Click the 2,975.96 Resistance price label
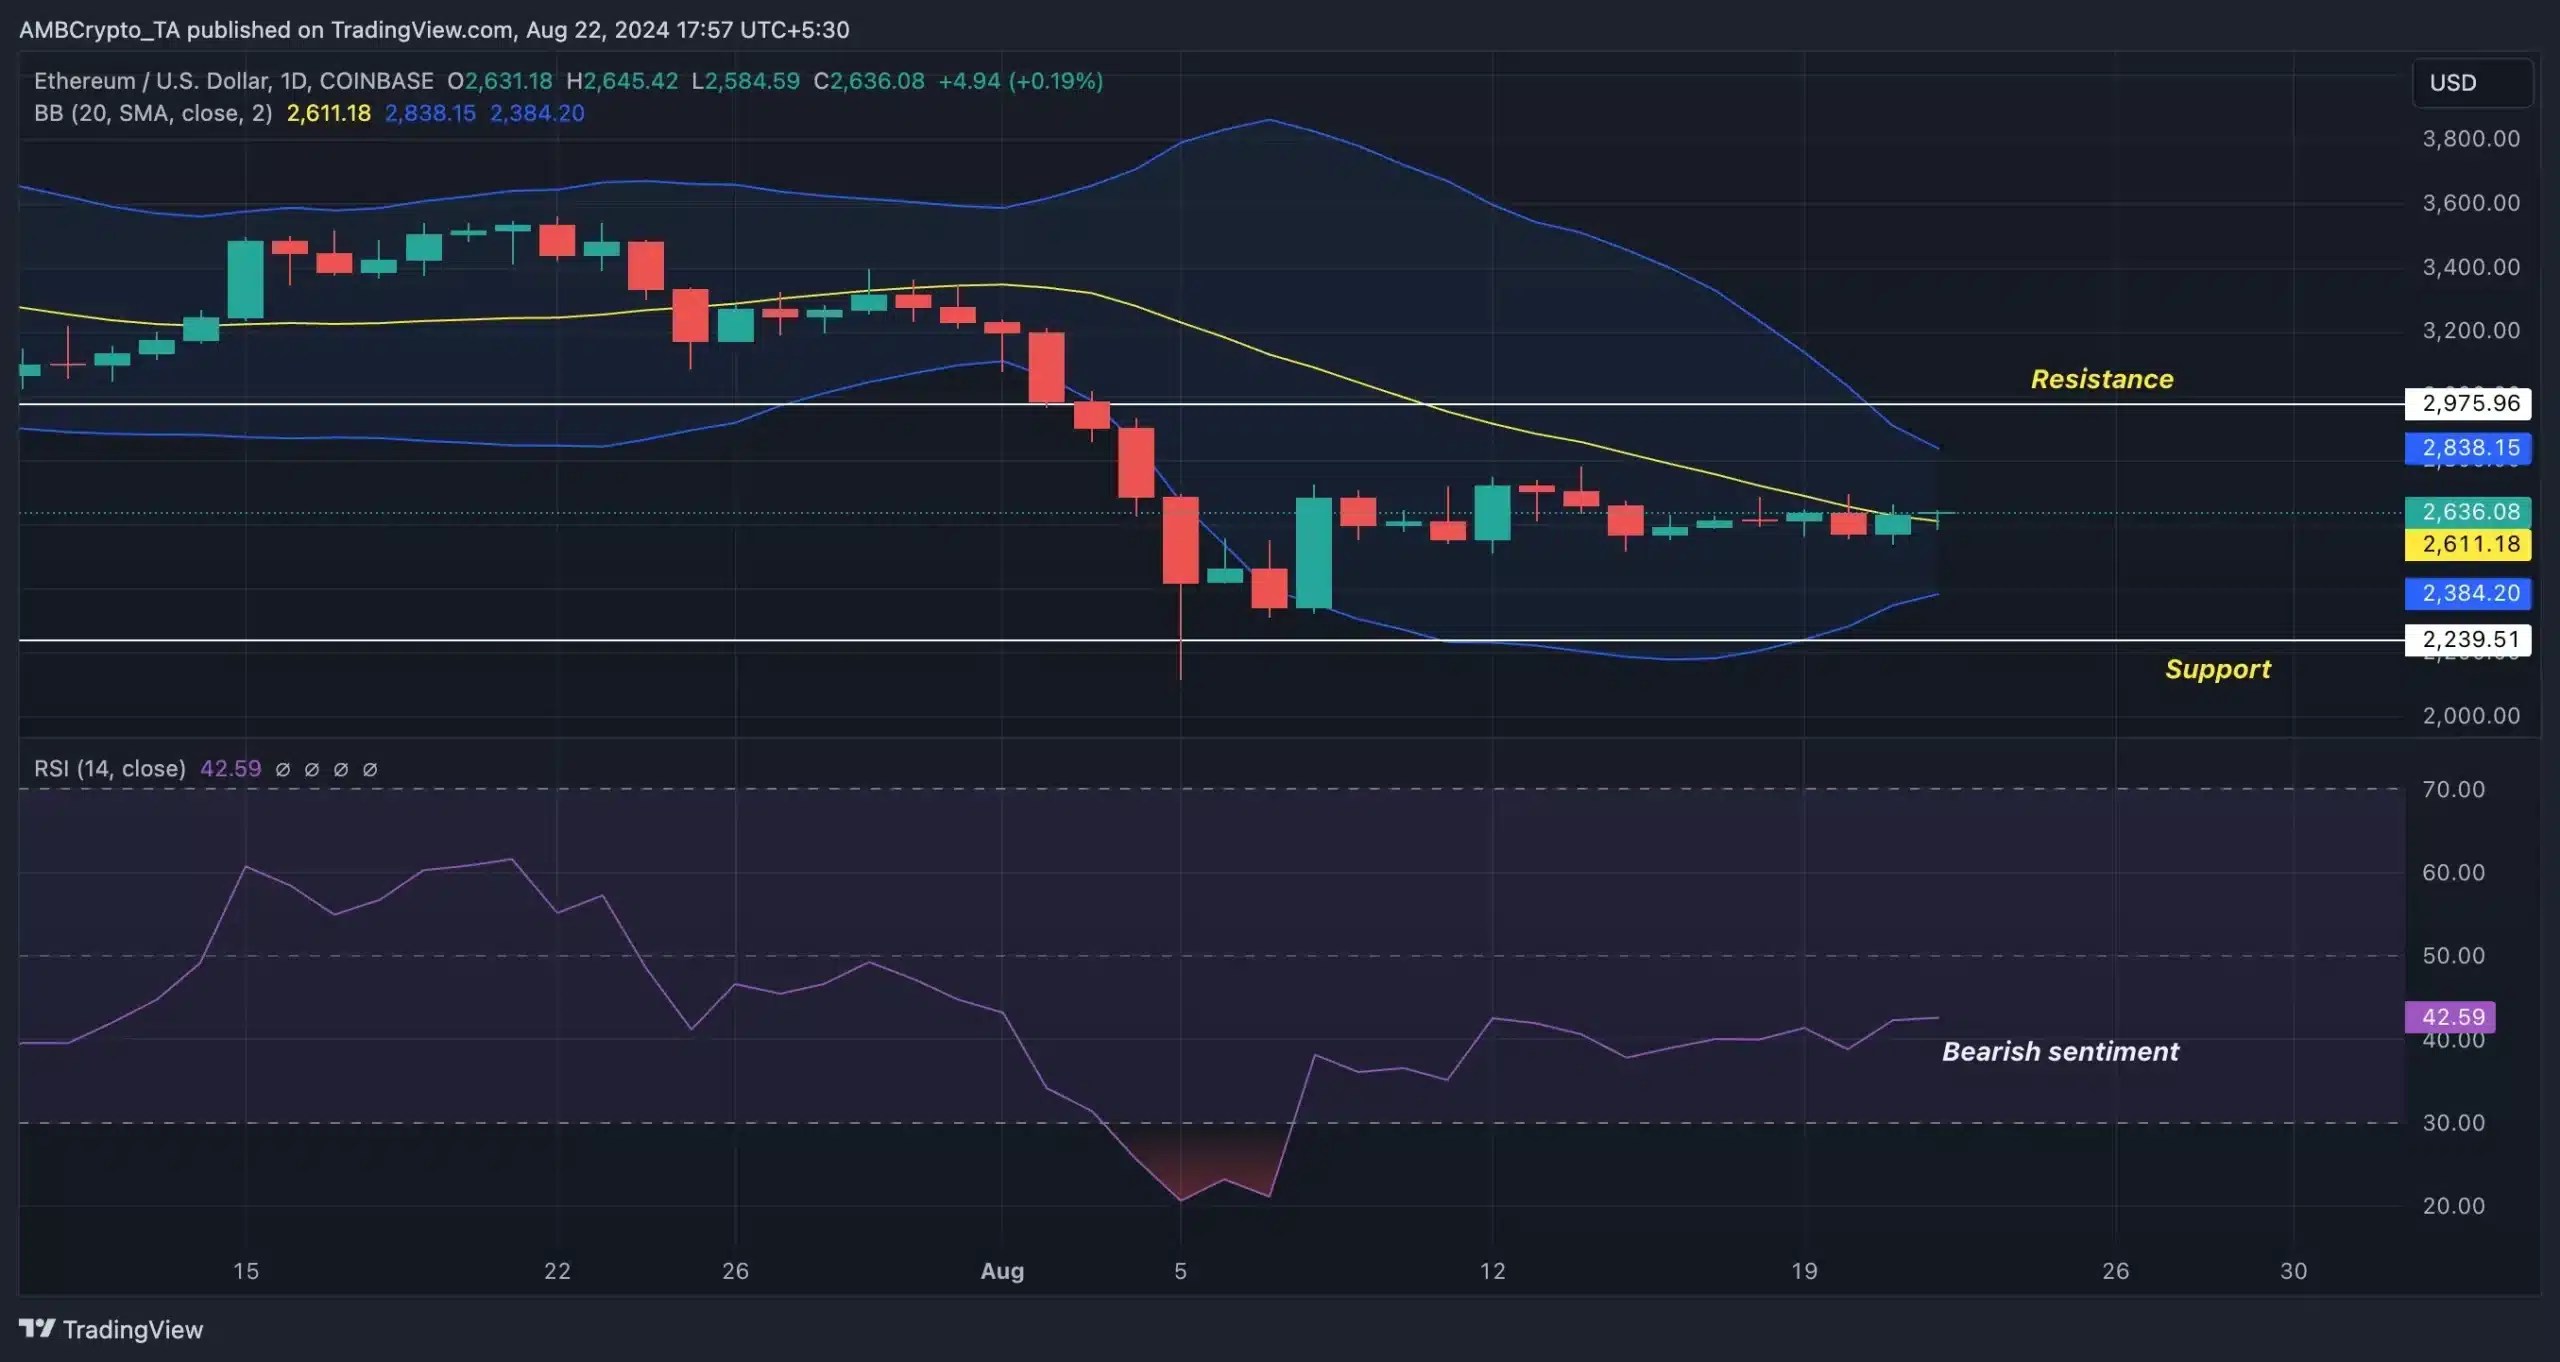Image resolution: width=2560 pixels, height=1362 pixels. [x=2470, y=403]
